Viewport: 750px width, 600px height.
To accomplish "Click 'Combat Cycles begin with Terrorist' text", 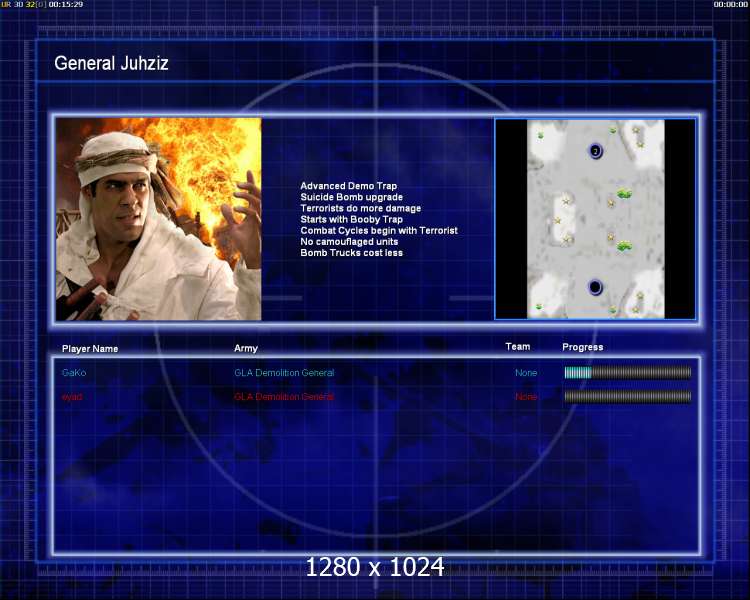I will pyautogui.click(x=379, y=230).
